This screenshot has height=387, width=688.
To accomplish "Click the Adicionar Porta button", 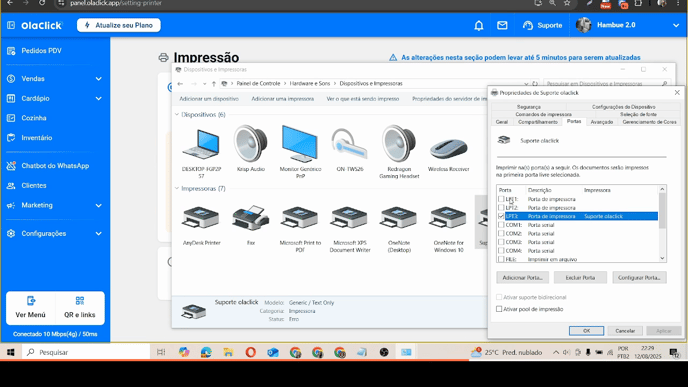I will pyautogui.click(x=522, y=277).
